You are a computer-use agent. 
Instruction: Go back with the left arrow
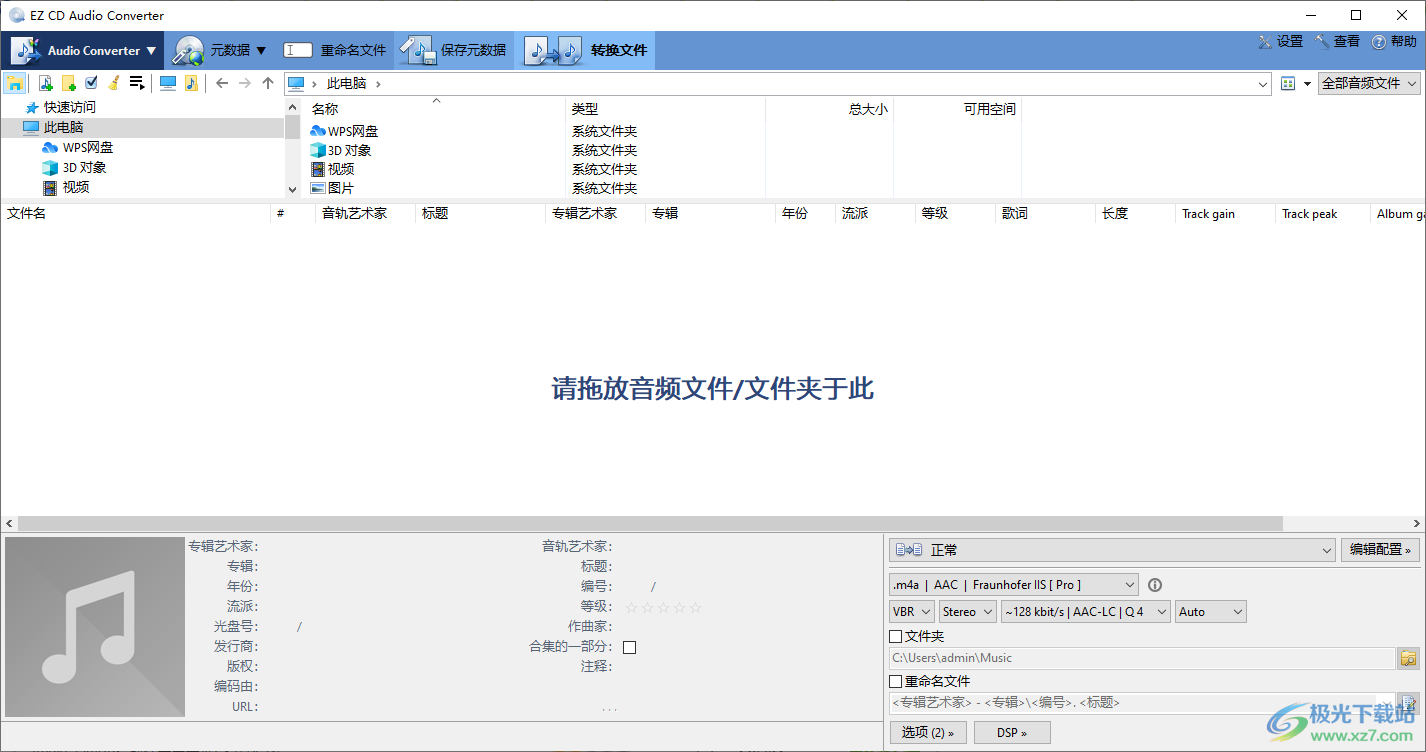coord(222,83)
